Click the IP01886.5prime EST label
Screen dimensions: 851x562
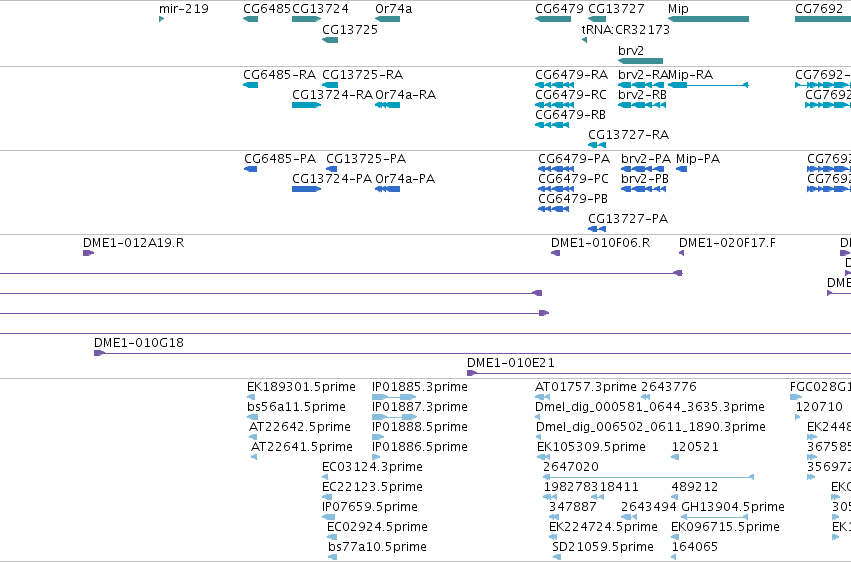click(x=420, y=447)
